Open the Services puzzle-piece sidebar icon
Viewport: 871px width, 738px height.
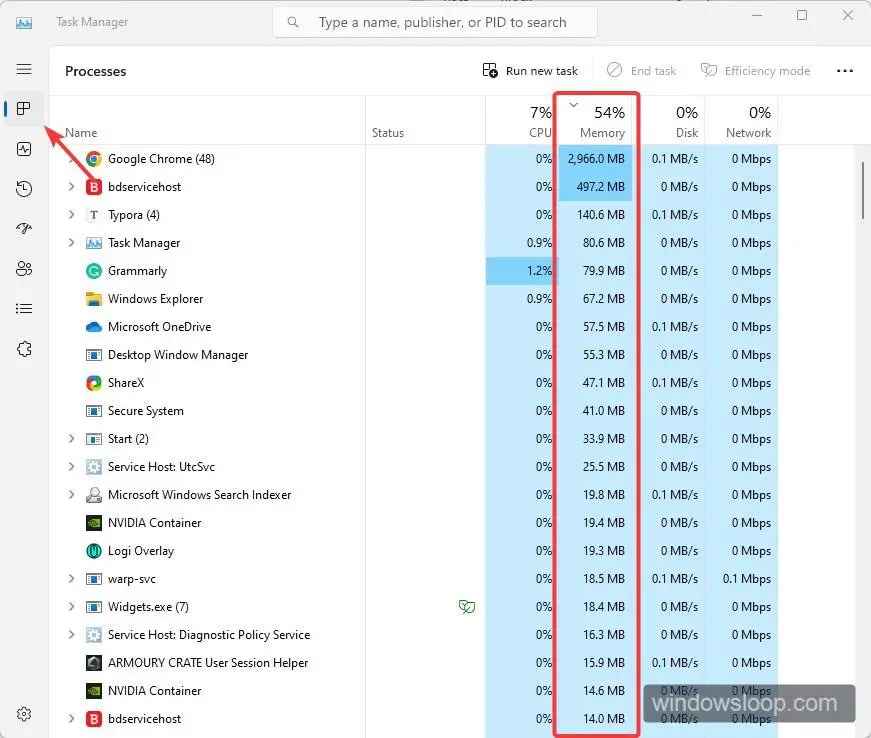24,349
